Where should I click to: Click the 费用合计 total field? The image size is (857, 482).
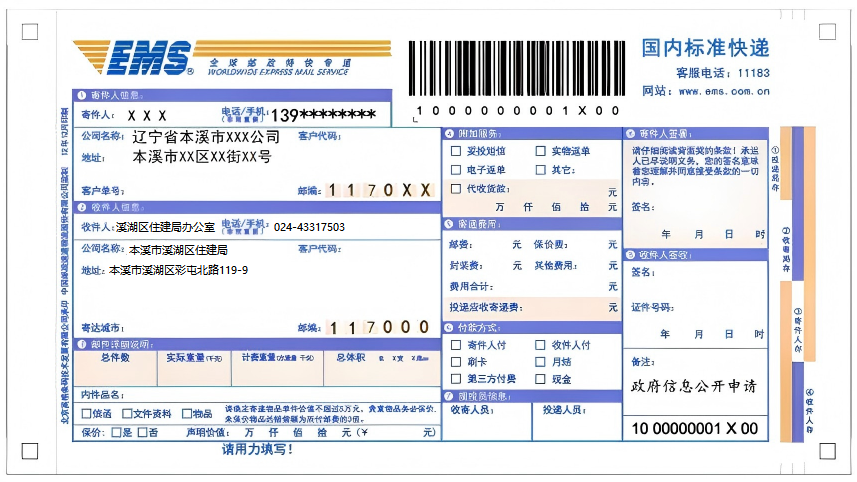(533, 286)
